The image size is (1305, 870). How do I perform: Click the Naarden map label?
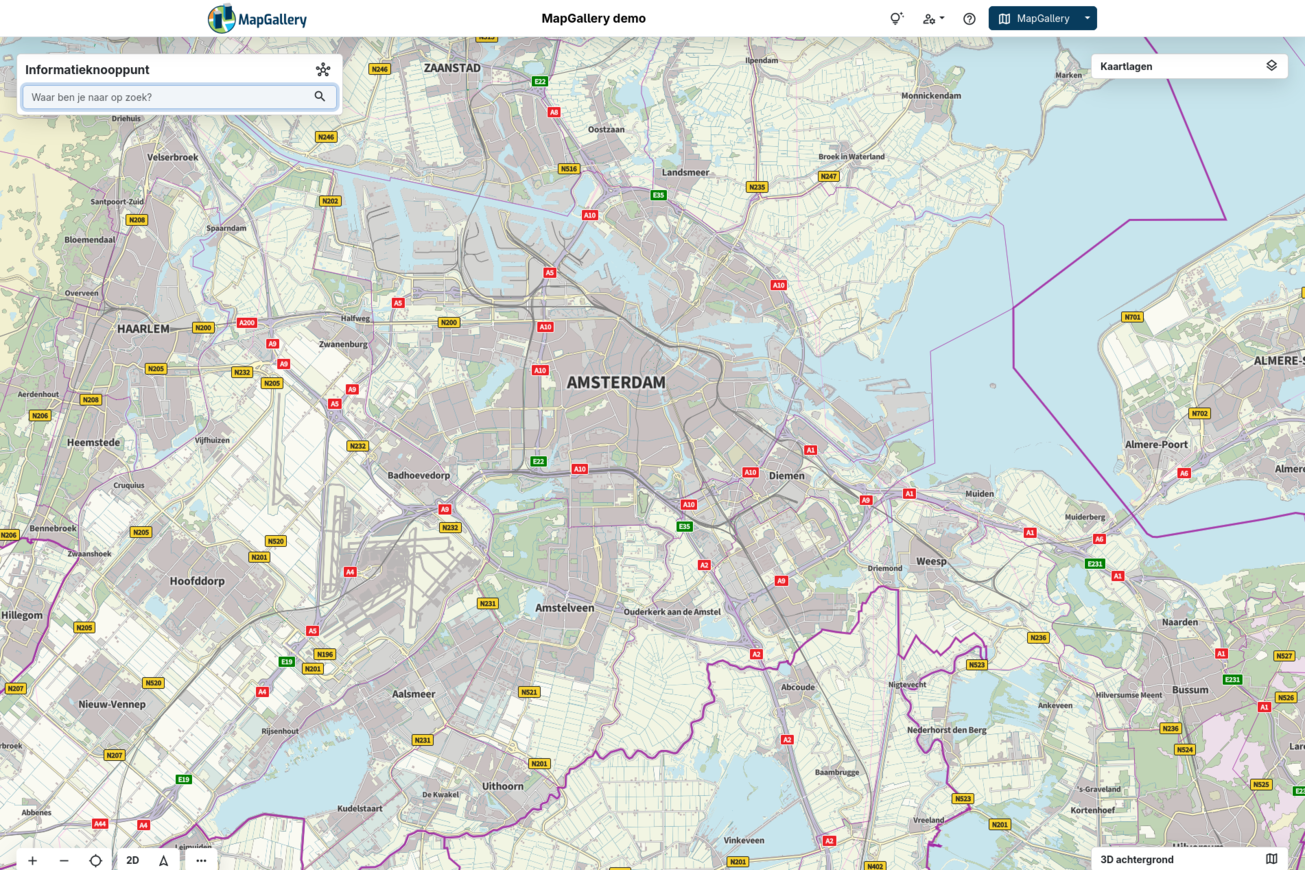1180,622
